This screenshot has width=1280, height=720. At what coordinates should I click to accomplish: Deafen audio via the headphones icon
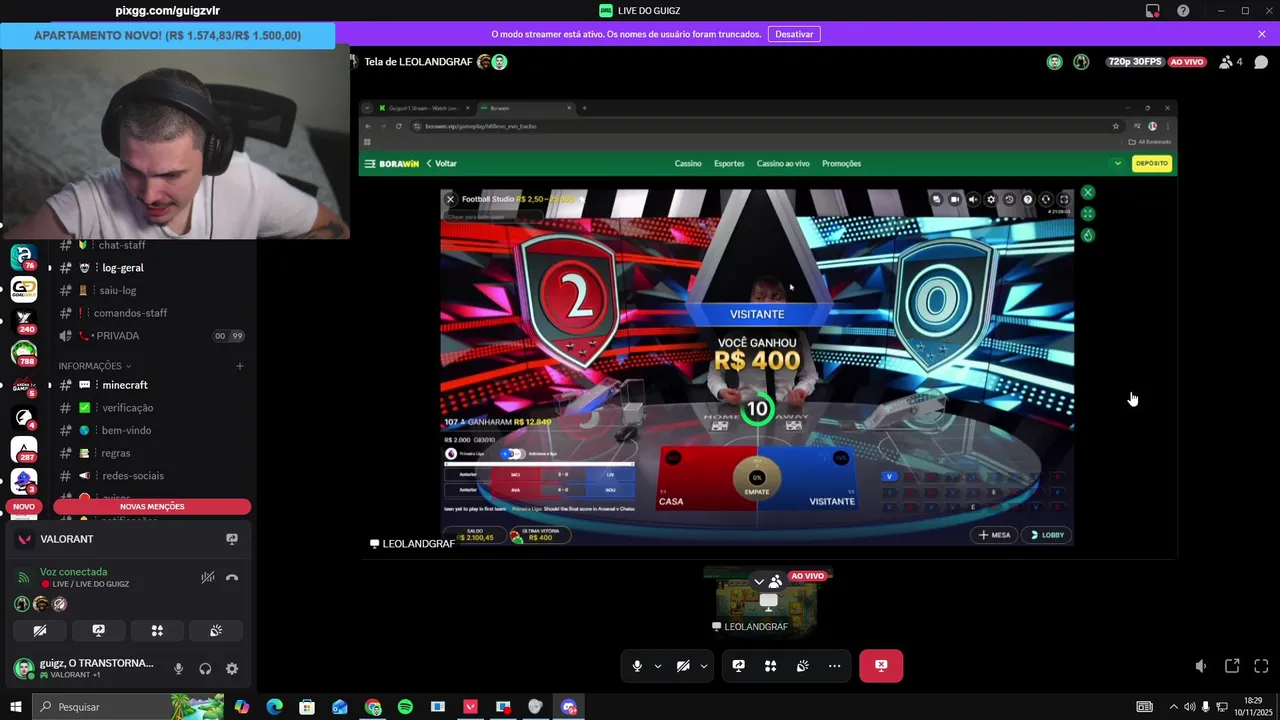point(205,669)
